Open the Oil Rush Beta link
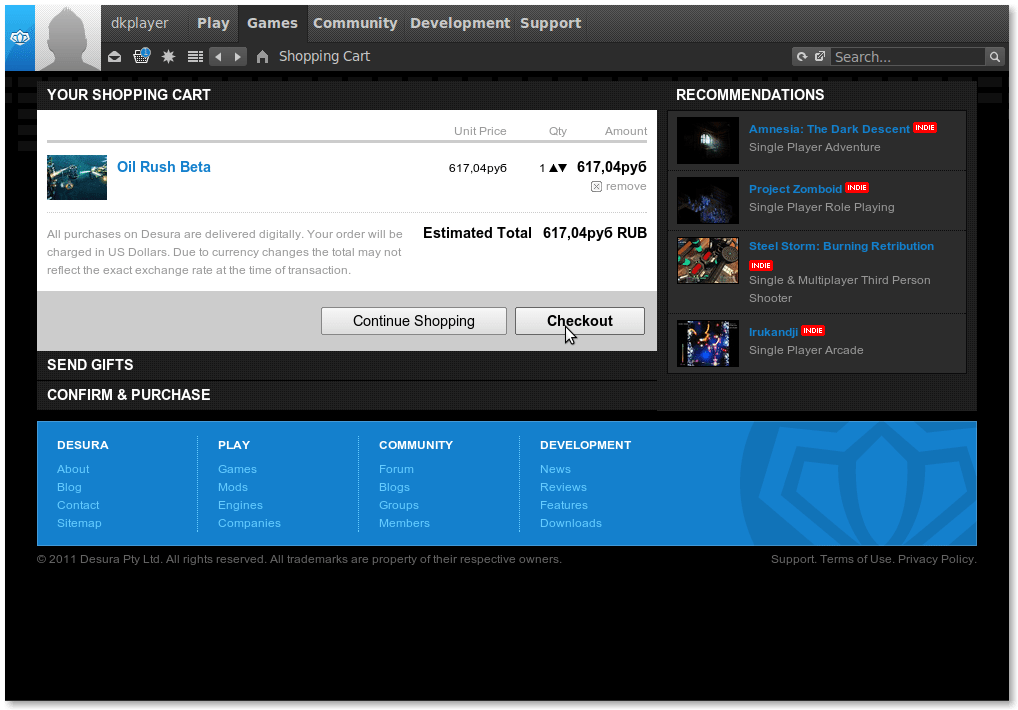Image resolution: width=1018 pixels, height=710 pixels. point(164,167)
